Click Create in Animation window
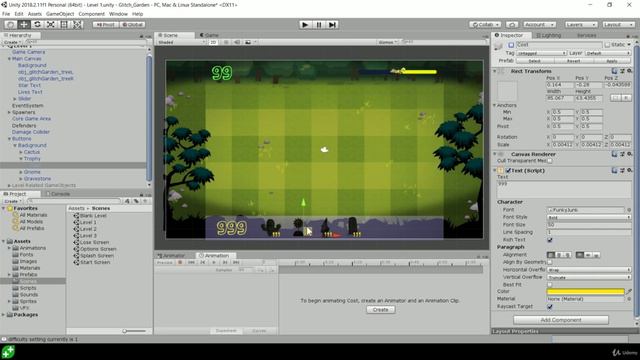640x360 pixels. pyautogui.click(x=380, y=310)
